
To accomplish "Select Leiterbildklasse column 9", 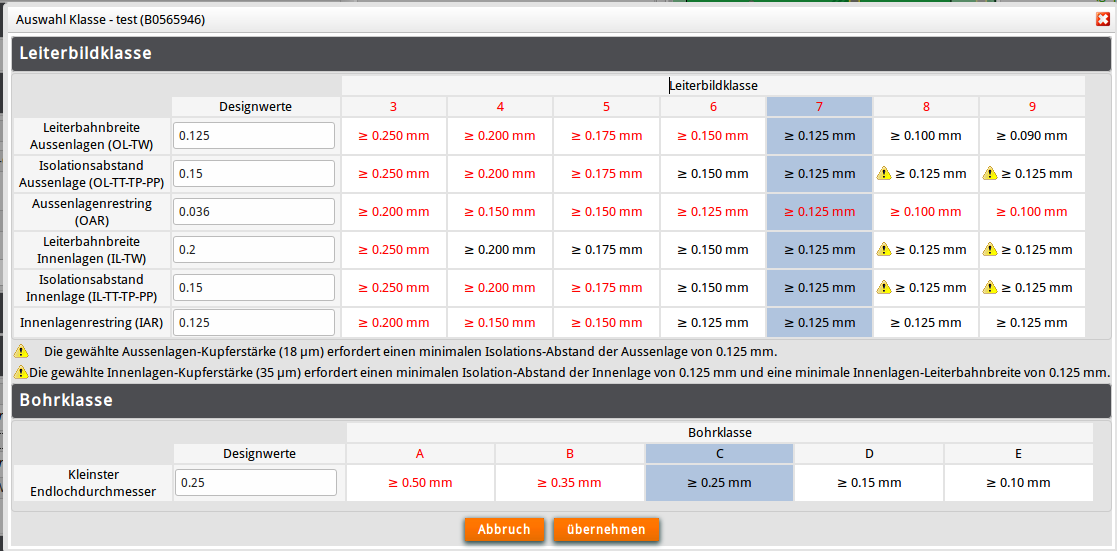I will [x=1032, y=107].
